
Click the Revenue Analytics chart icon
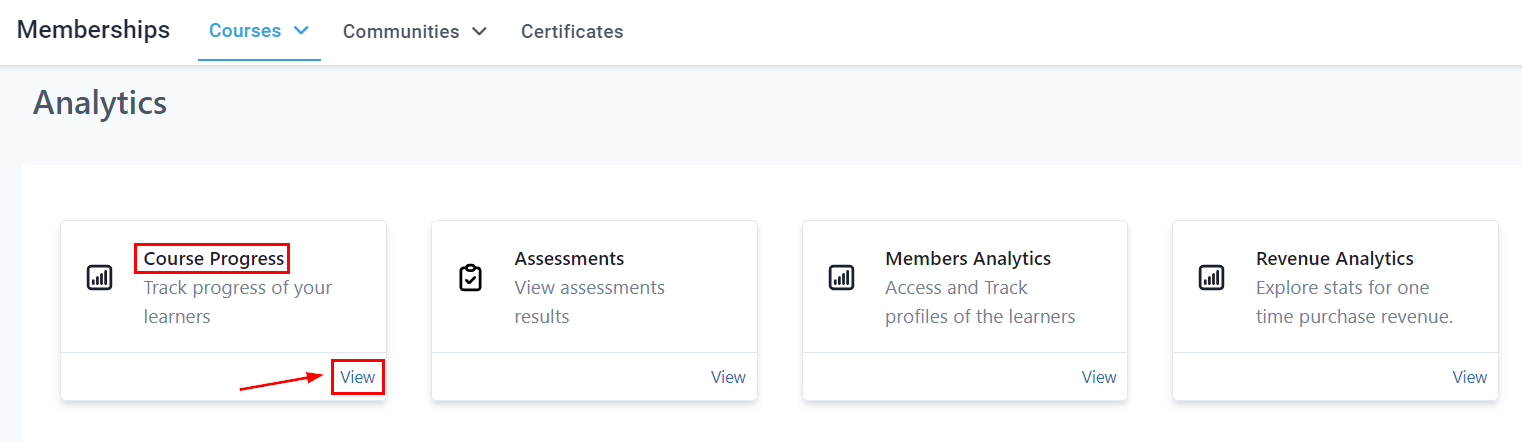coord(1211,278)
